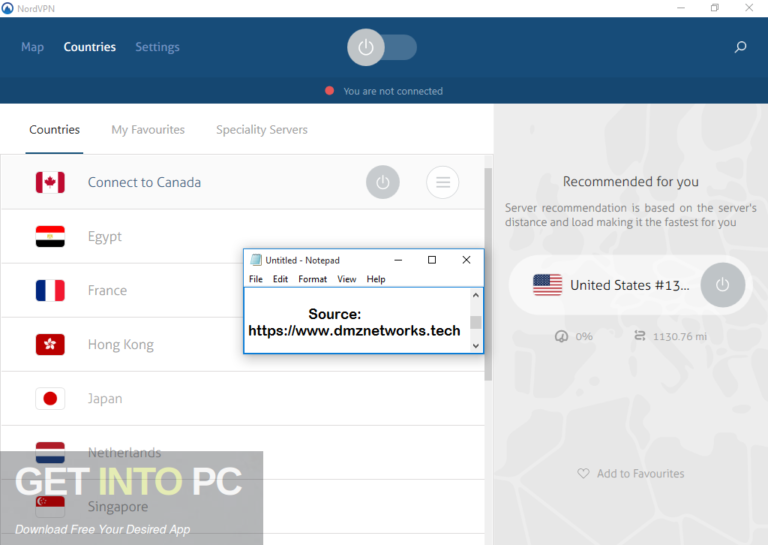Open the search magnifier icon

[740, 47]
